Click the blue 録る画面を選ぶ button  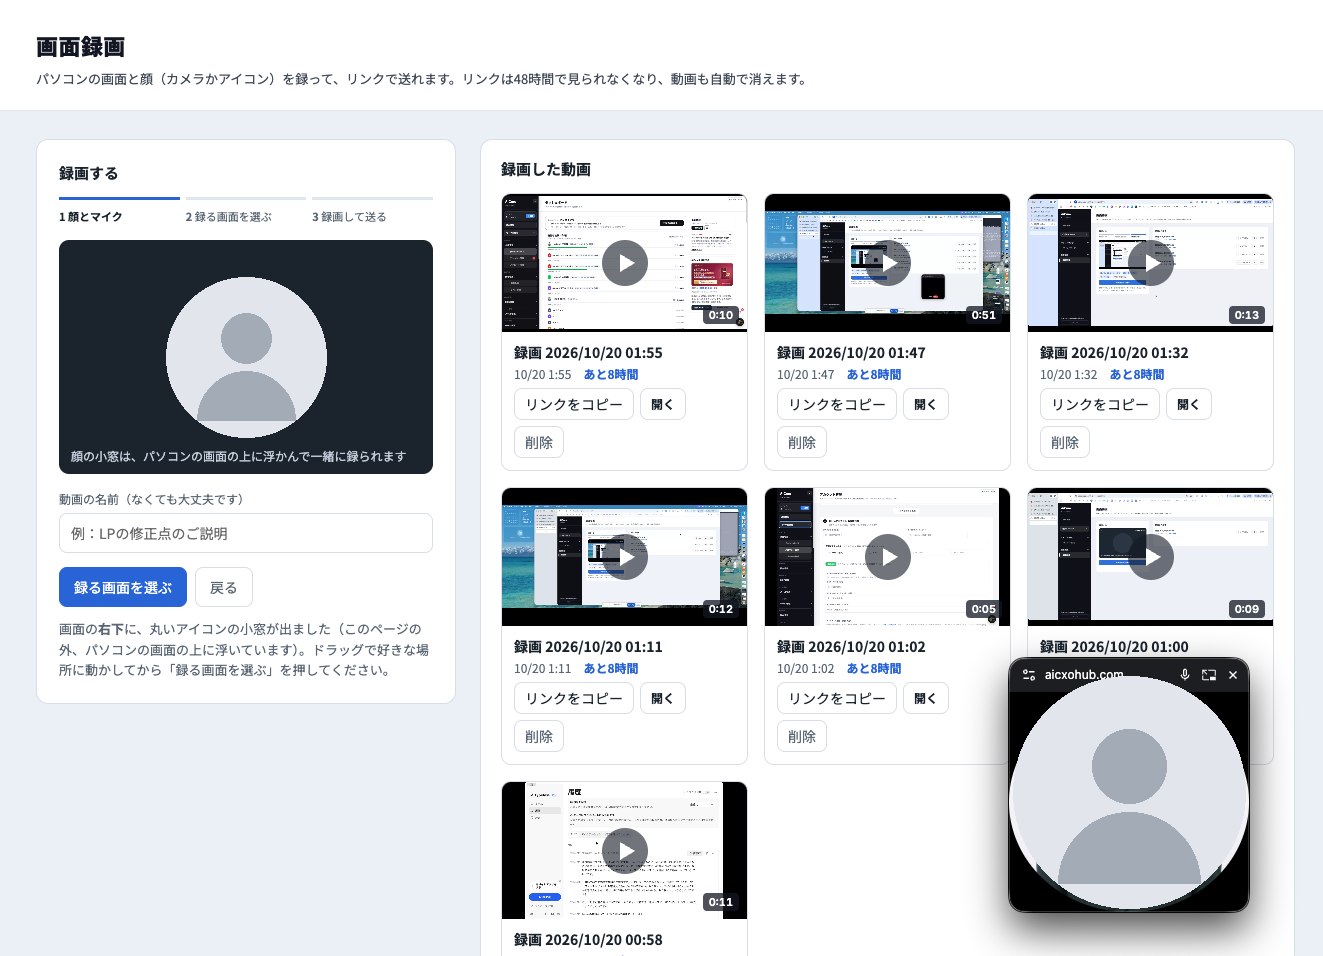click(x=123, y=587)
